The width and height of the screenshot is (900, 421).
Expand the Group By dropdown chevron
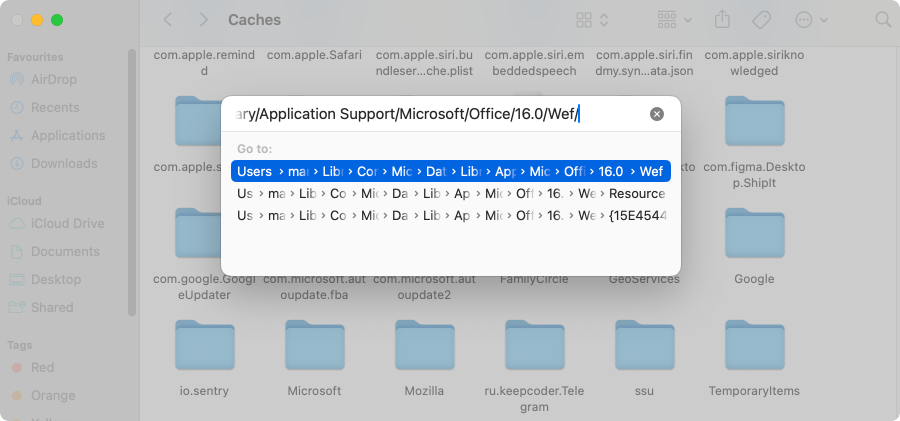688,20
